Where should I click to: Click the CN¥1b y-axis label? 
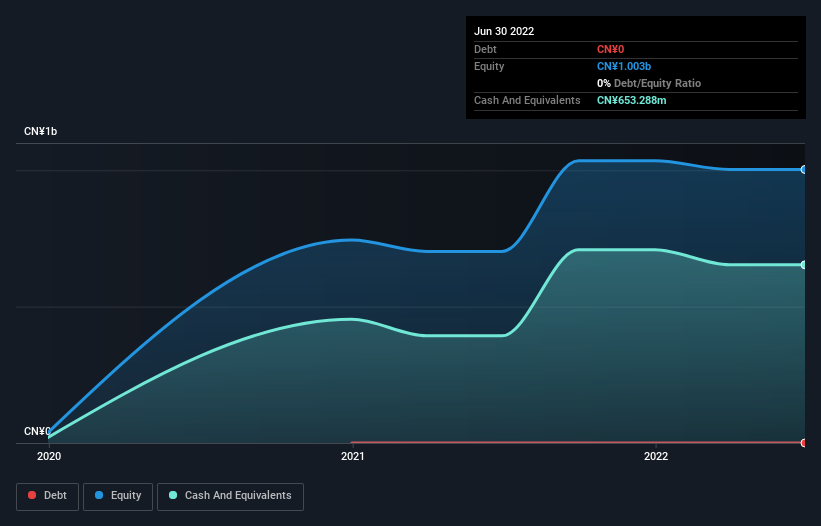[x=40, y=131]
